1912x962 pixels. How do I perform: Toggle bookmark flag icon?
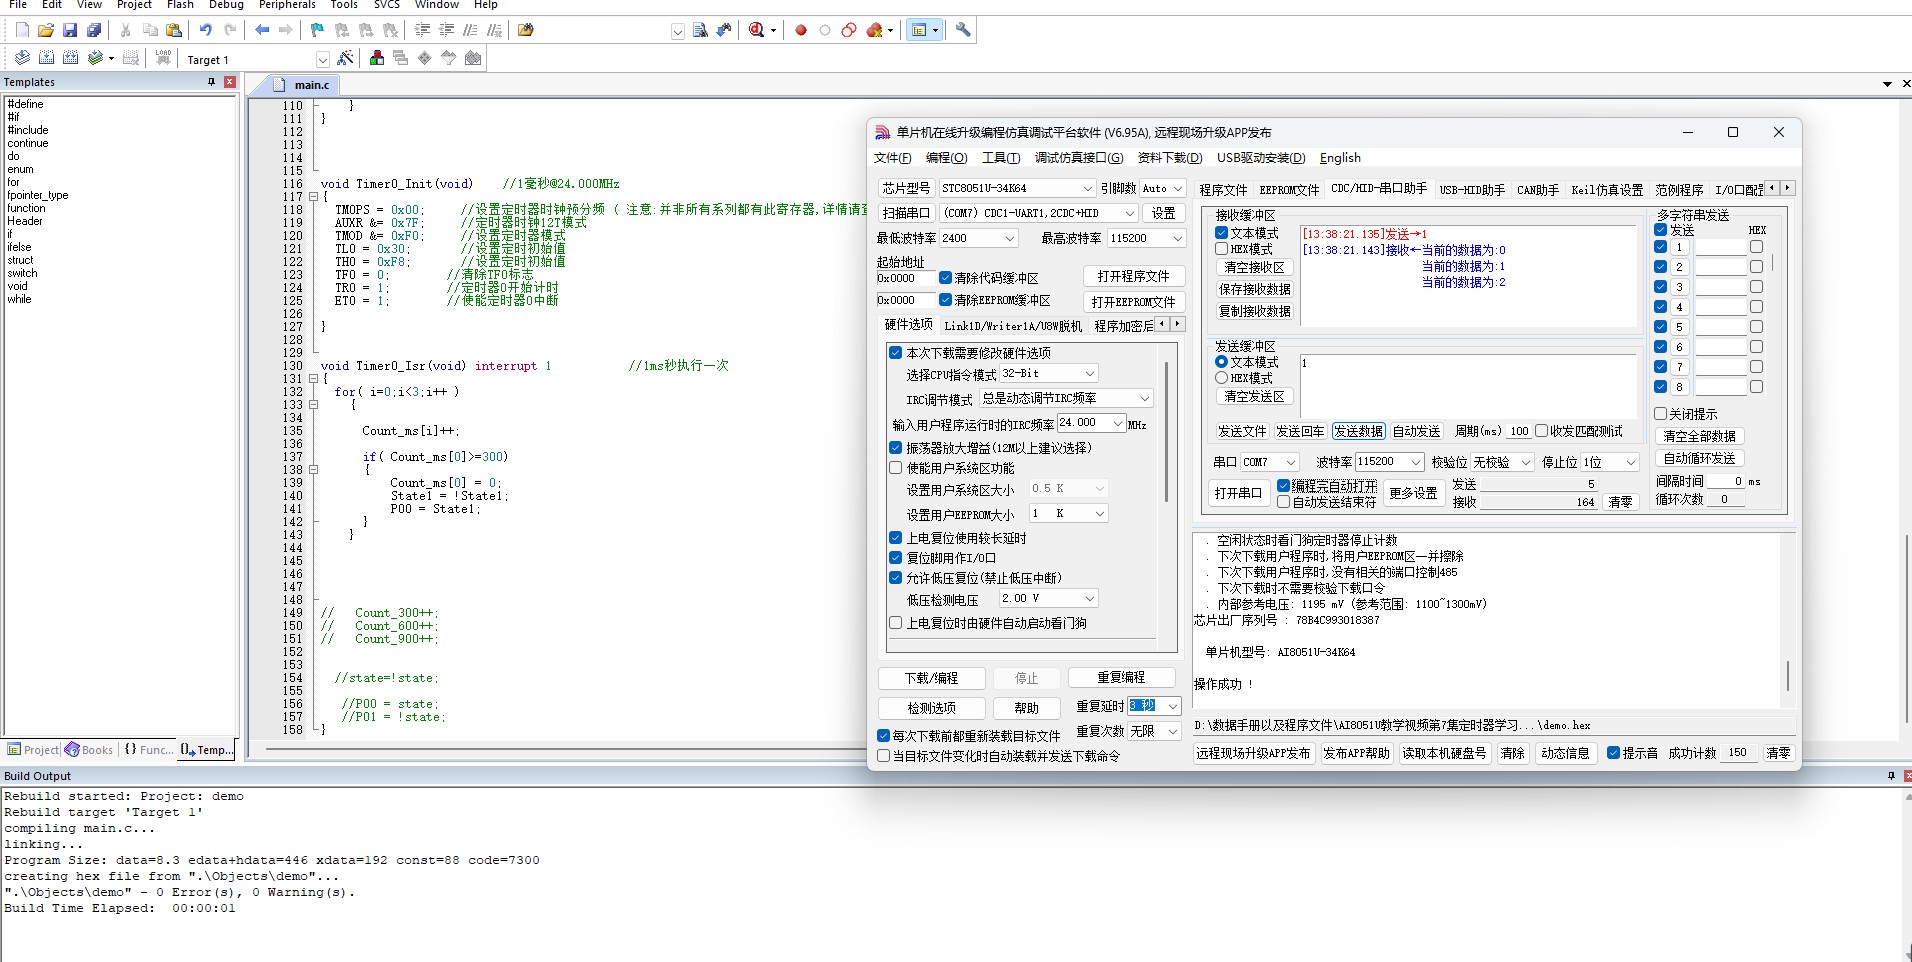pyautogui.click(x=317, y=30)
